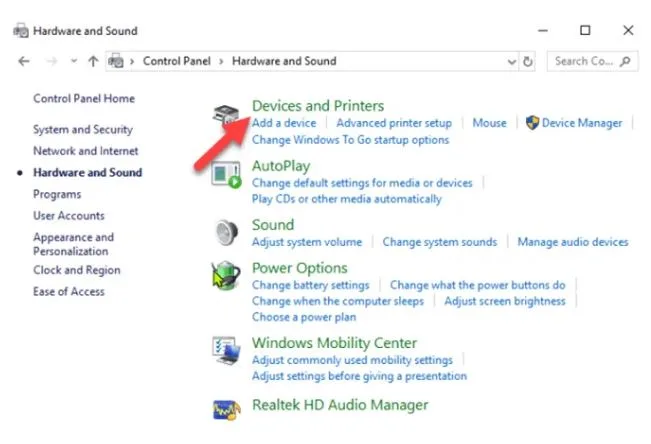
Task: Open System and Security category
Action: pyautogui.click(x=83, y=130)
